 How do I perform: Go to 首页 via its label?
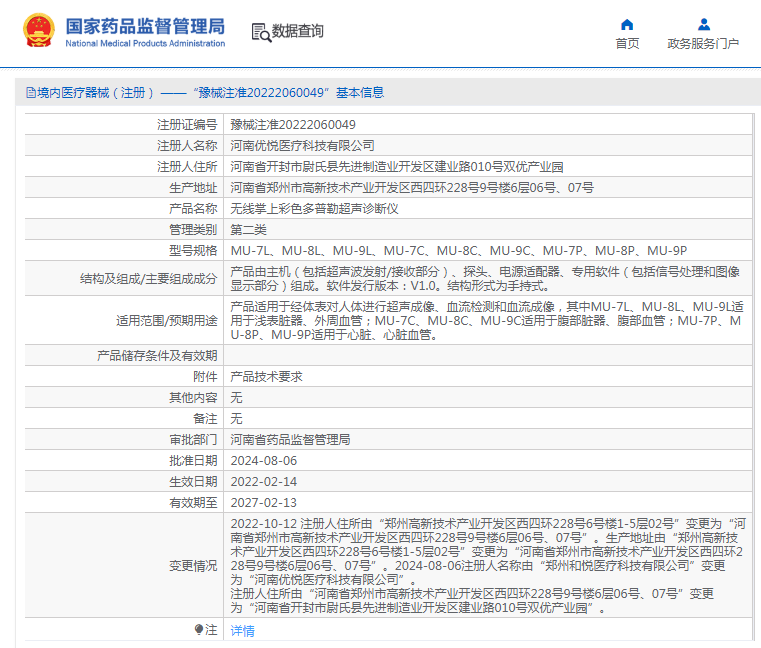(x=627, y=44)
